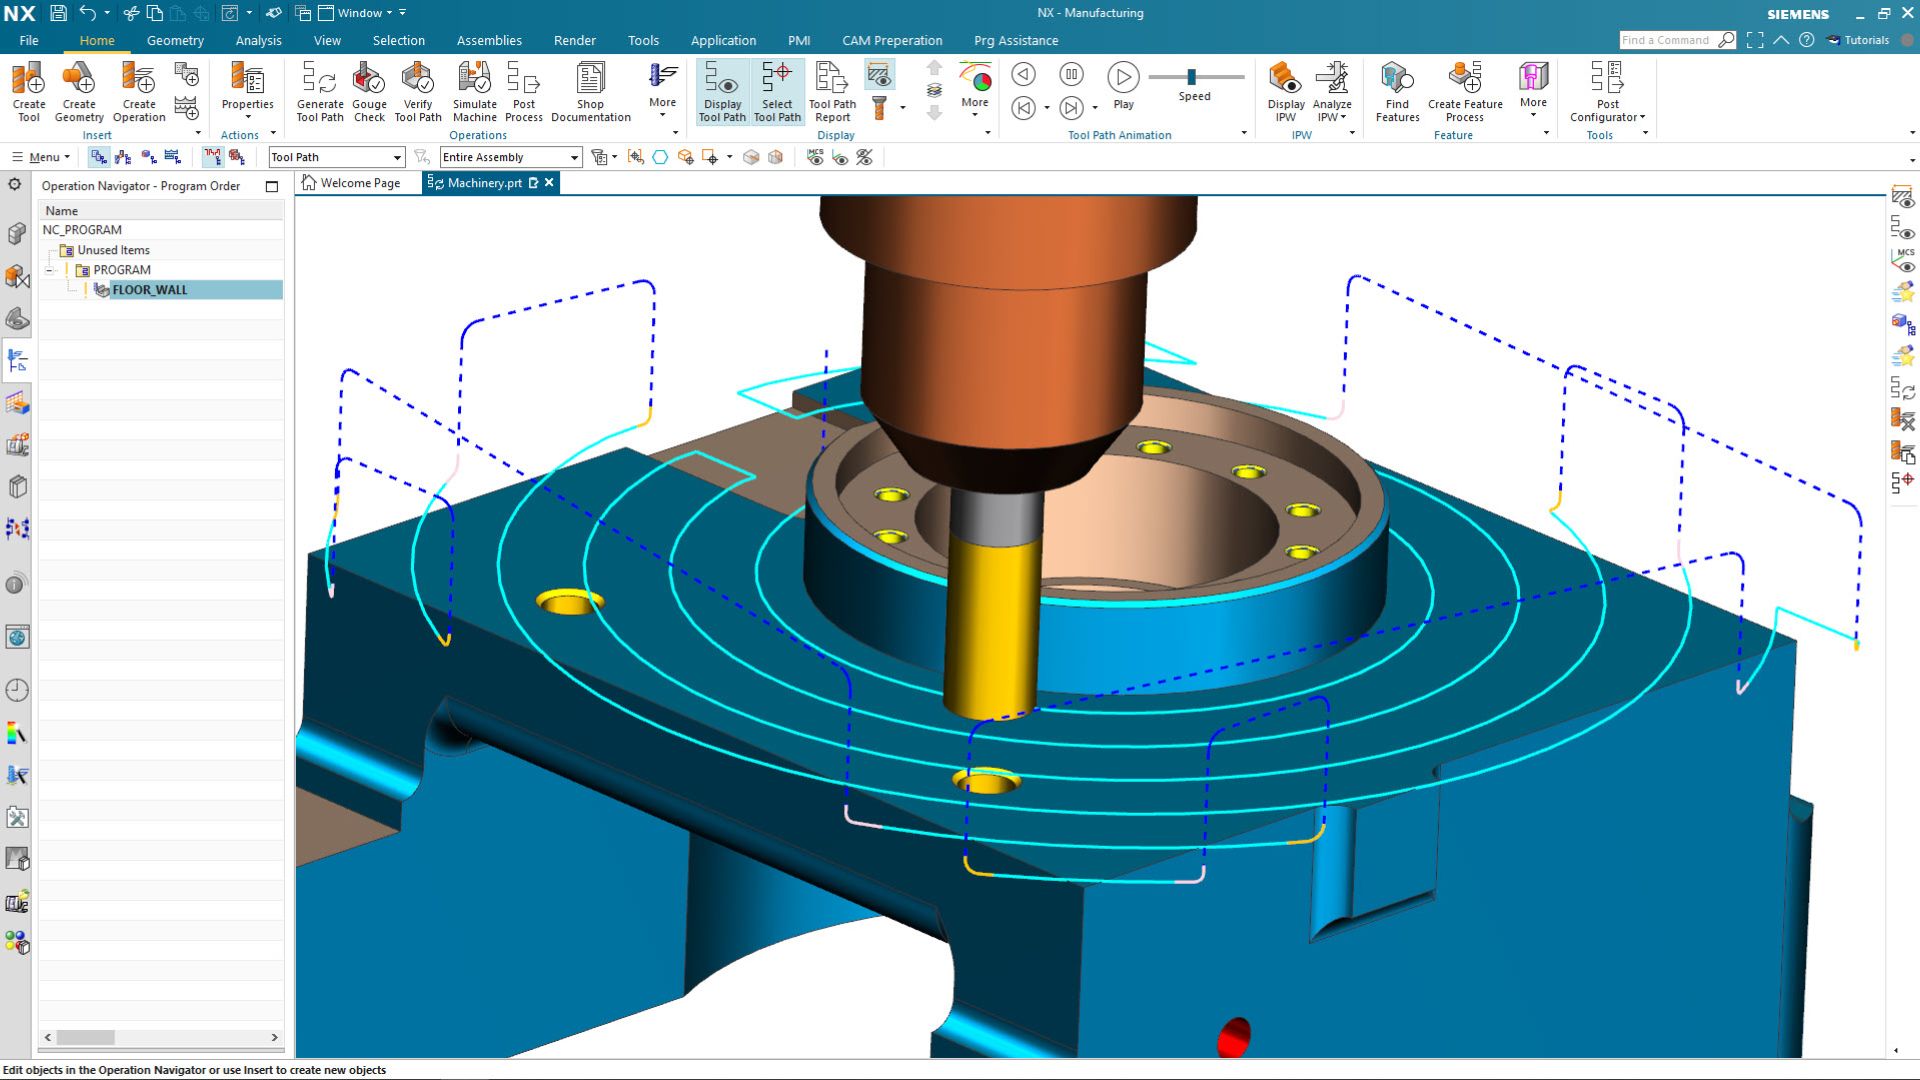Open the Analysis menu
This screenshot has width=1920, height=1080.
pos(259,40)
